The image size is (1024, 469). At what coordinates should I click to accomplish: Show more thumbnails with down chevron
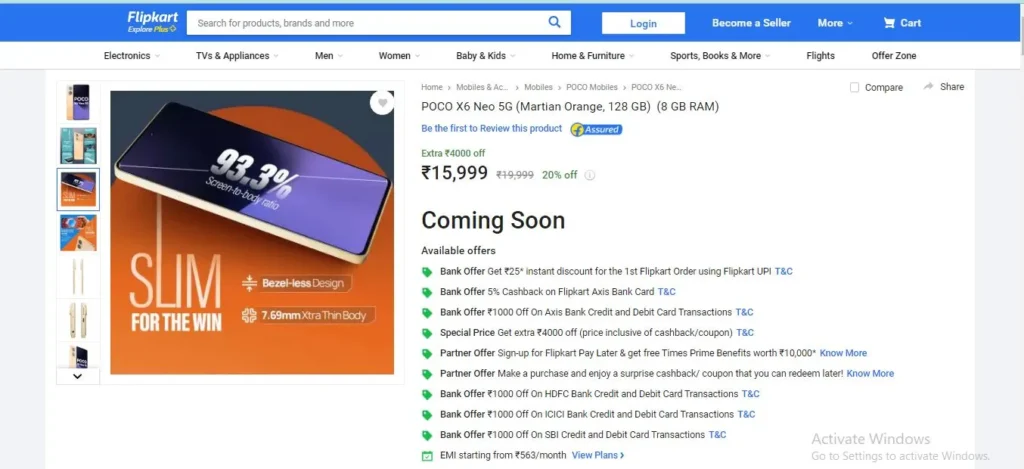(78, 376)
